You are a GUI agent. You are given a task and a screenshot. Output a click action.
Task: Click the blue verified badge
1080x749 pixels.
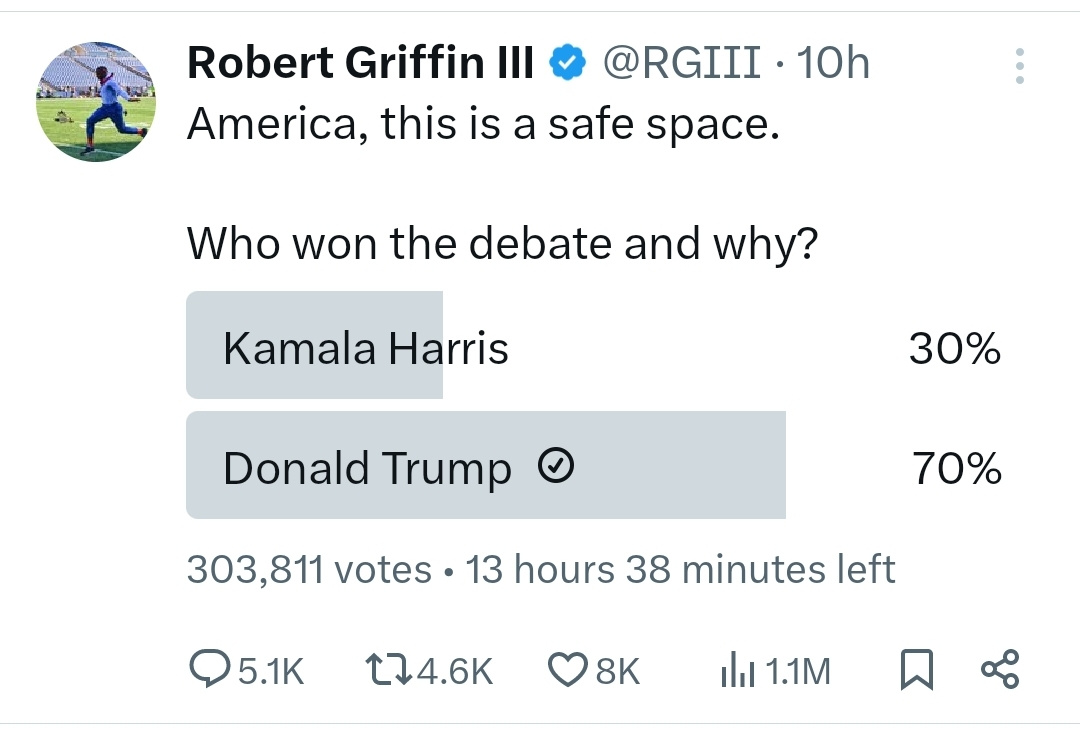point(569,64)
